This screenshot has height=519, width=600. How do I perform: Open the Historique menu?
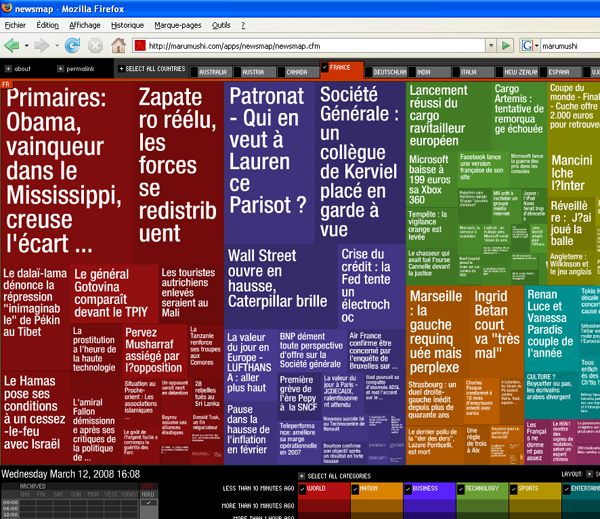tap(127, 25)
